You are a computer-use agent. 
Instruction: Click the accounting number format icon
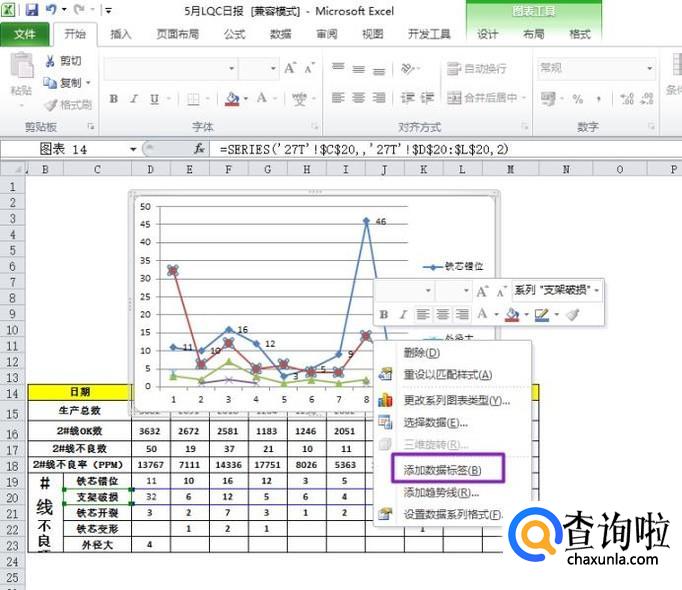(x=548, y=99)
